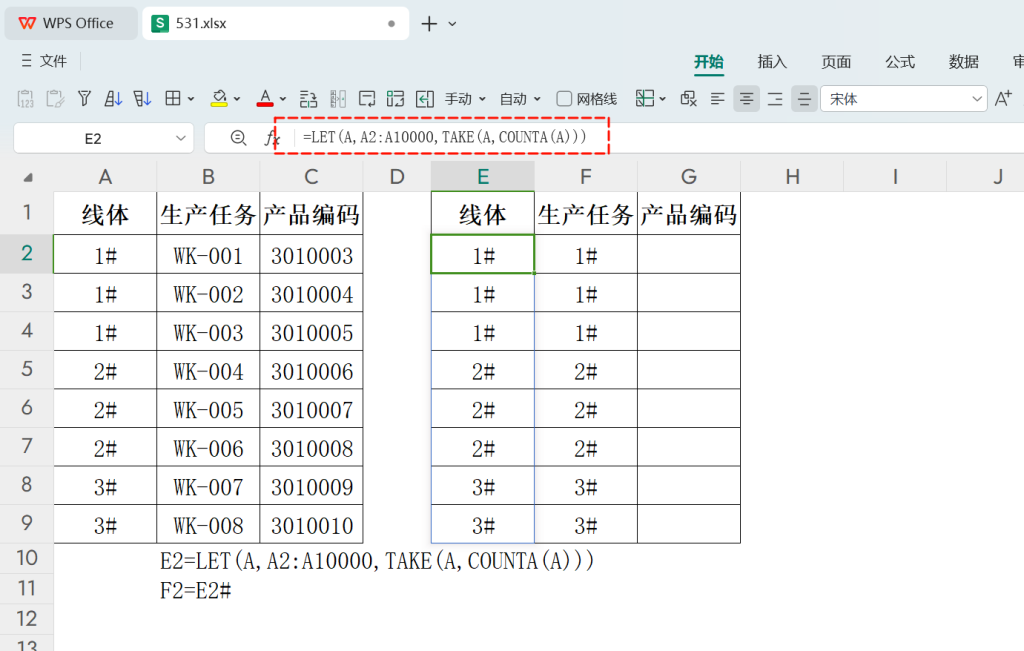The width and height of the screenshot is (1024, 651).
Task: Toggle the 网格线 gridlines checkbox
Action: click(564, 99)
